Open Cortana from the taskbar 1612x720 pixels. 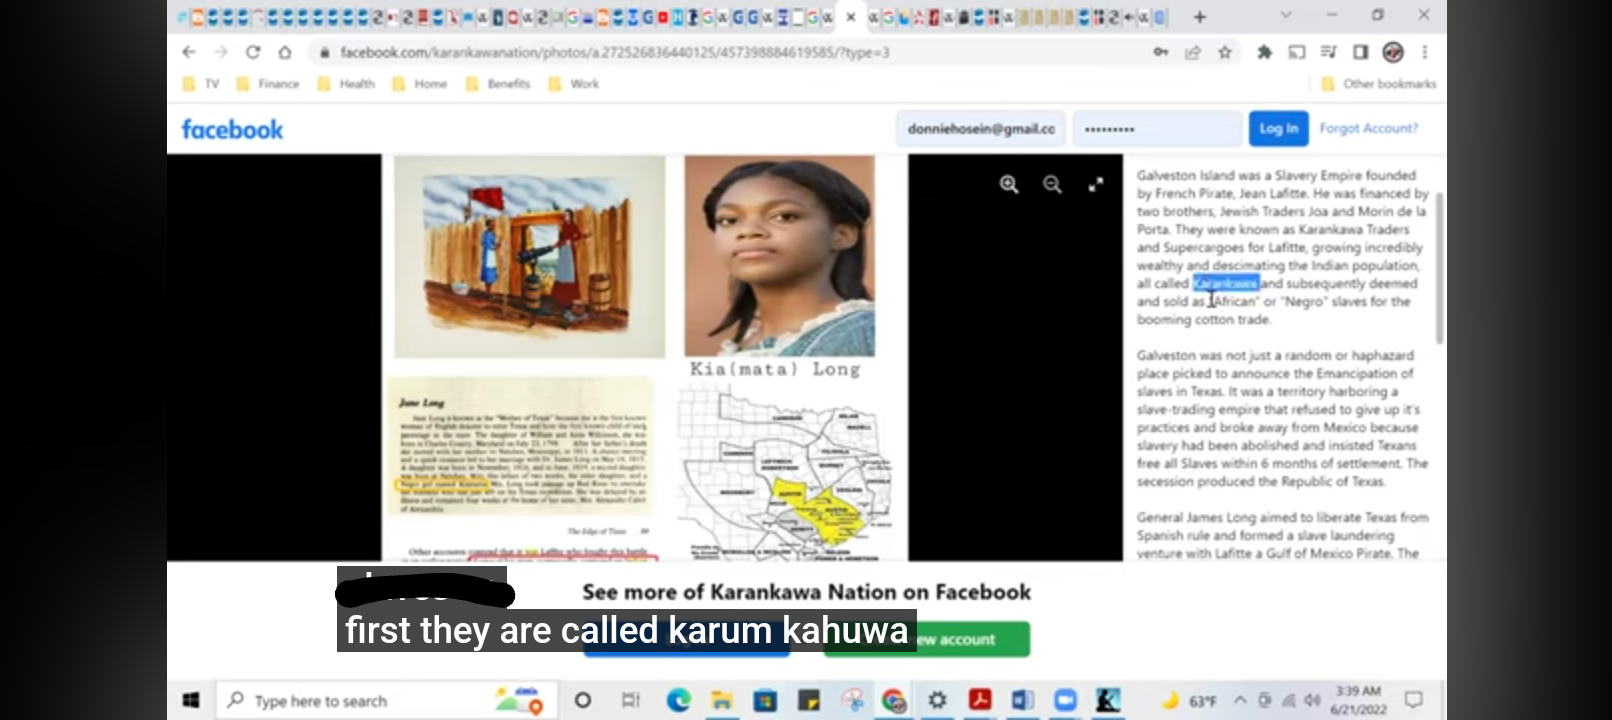[583, 700]
